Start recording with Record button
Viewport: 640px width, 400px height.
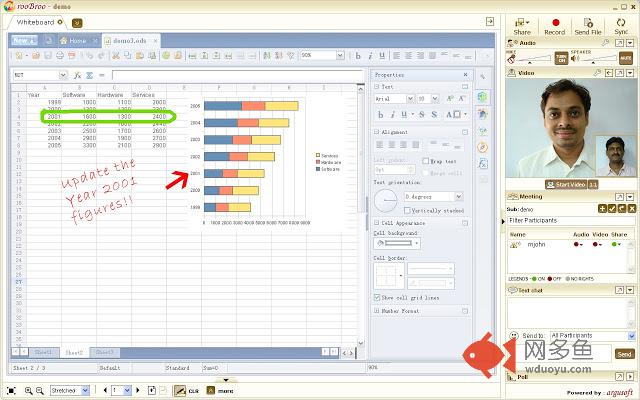pyautogui.click(x=555, y=27)
